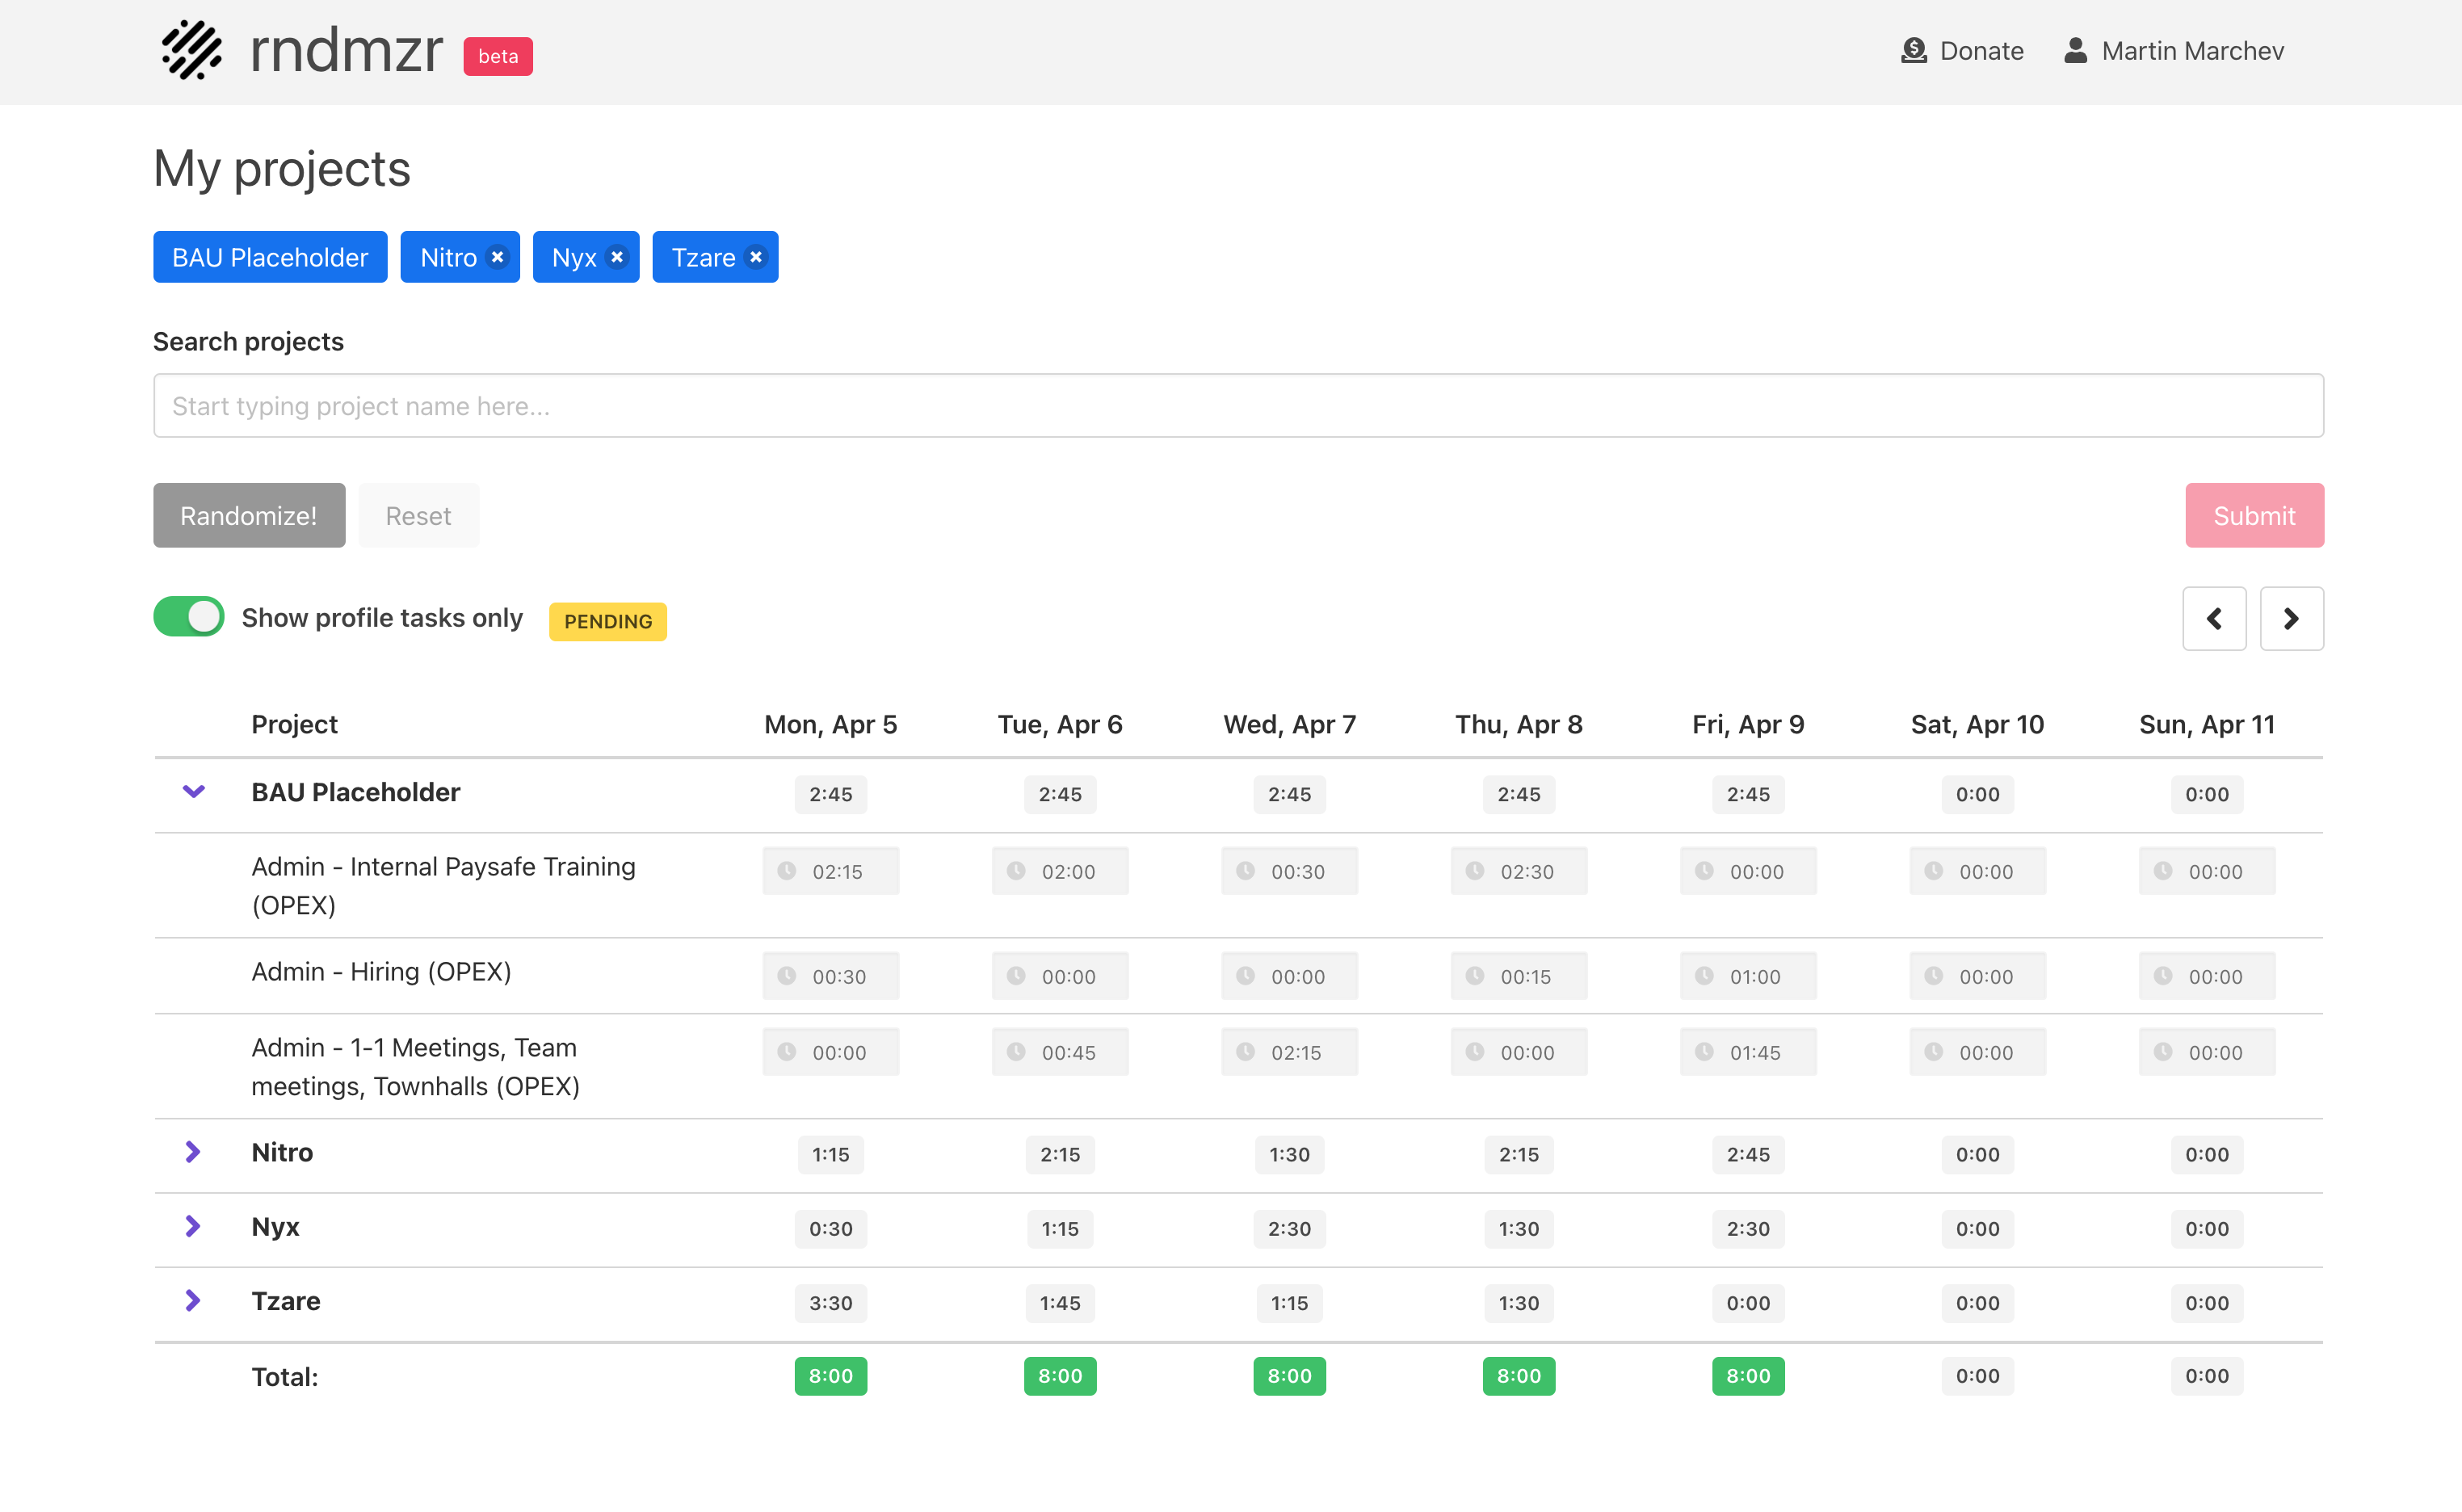This screenshot has height=1512, width=2462.
Task: Go to previous week with left arrow
Action: tap(2213, 619)
